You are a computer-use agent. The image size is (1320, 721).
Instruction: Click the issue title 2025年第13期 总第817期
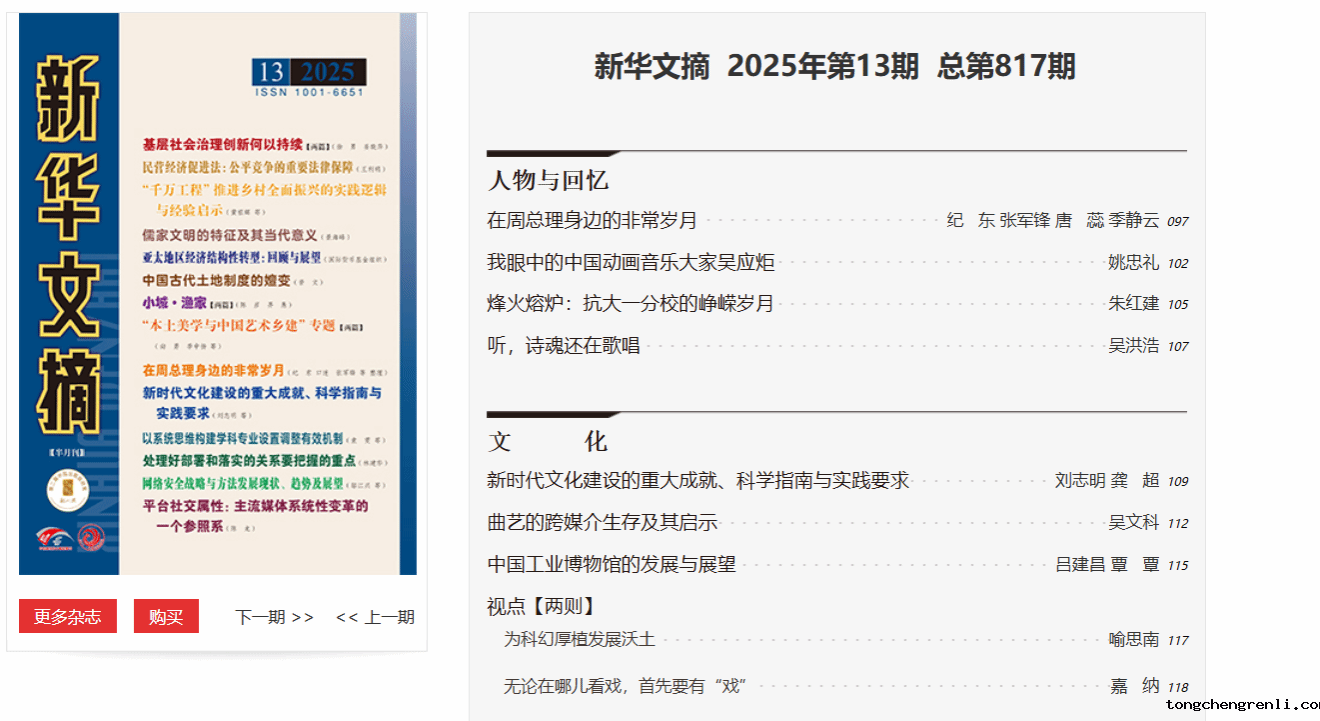[835, 67]
